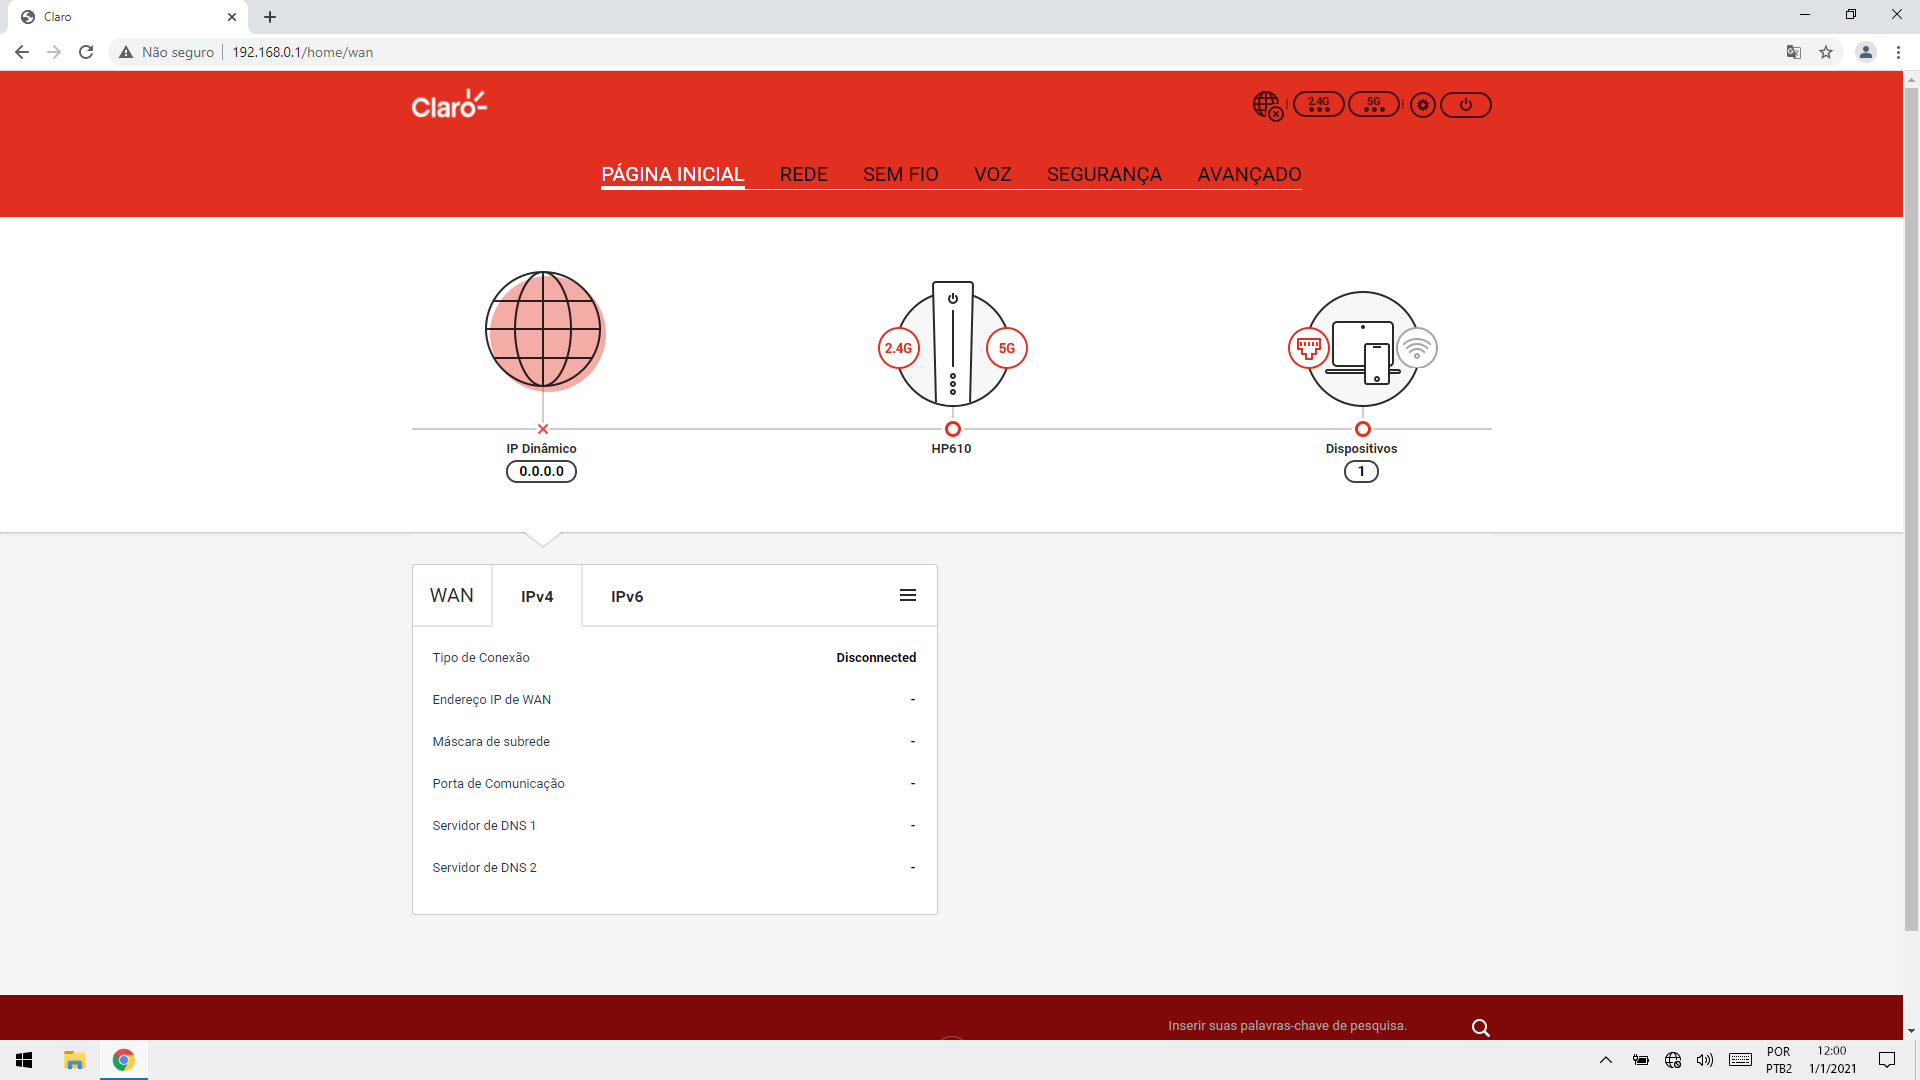Open the hamburger menu in WAN panel
Screen dimensions: 1920x1080
[908, 595]
